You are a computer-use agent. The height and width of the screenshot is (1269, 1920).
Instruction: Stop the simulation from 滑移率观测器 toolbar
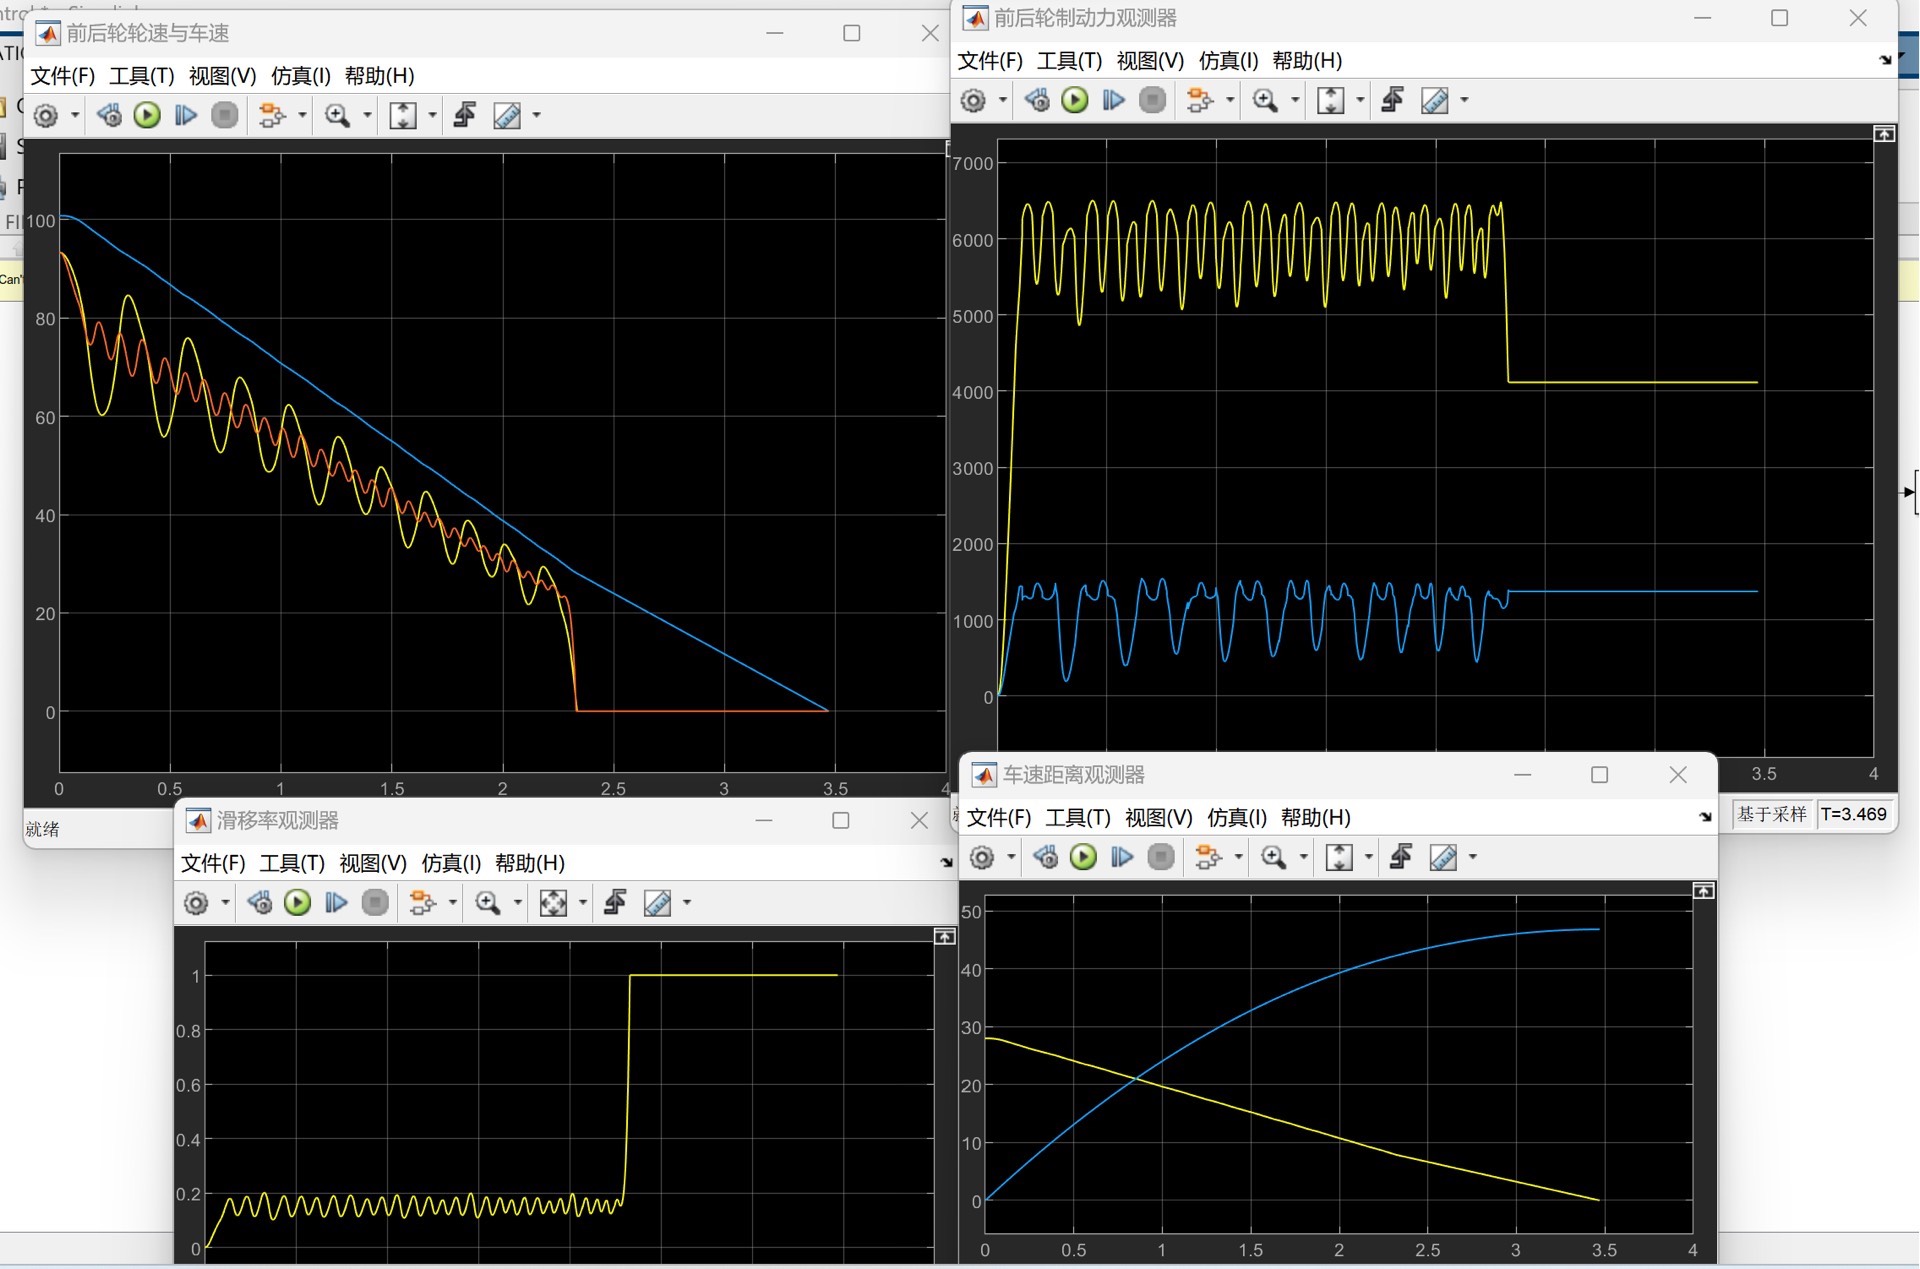[x=375, y=902]
